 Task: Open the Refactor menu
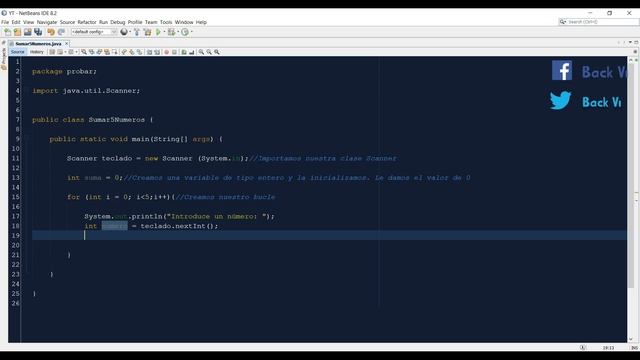pos(87,22)
